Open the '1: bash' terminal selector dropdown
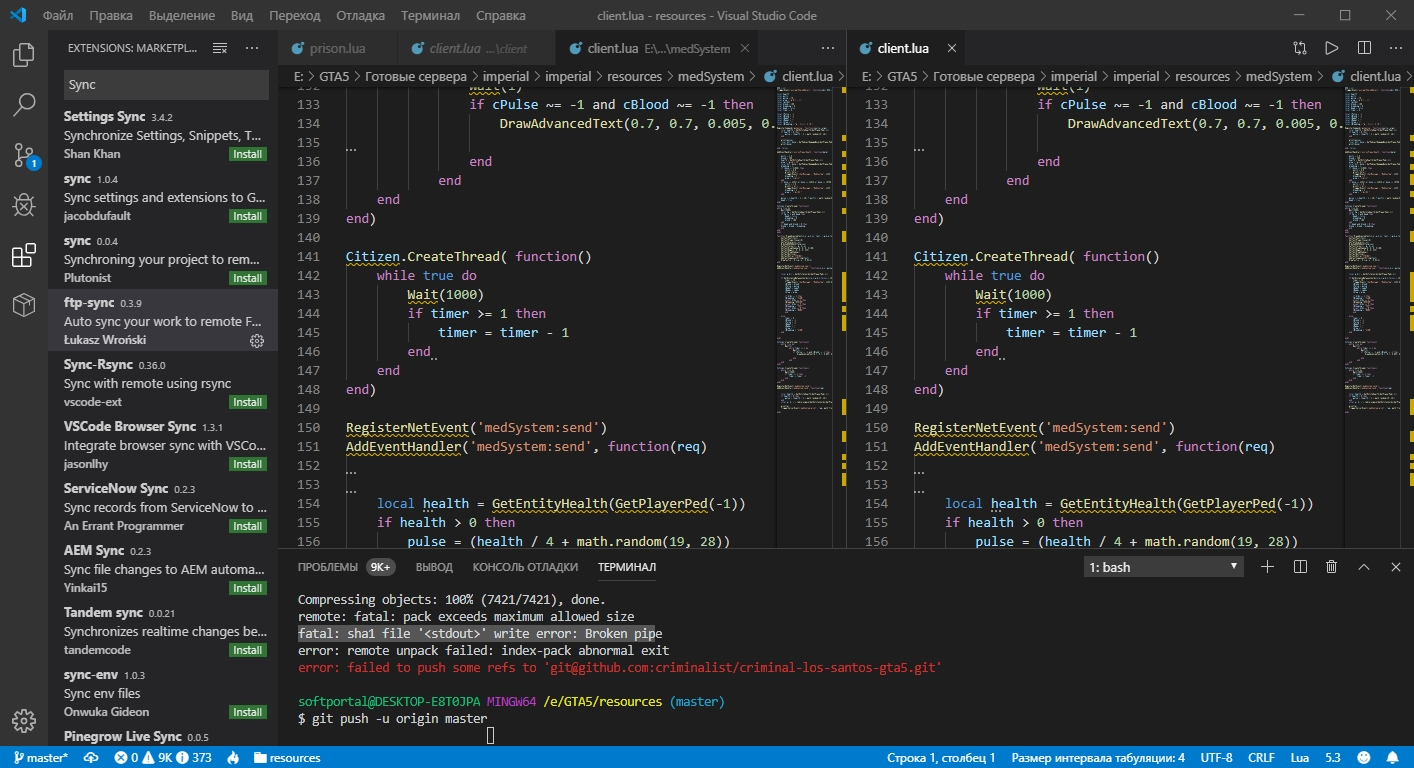This screenshot has width=1414, height=768. click(x=1163, y=567)
